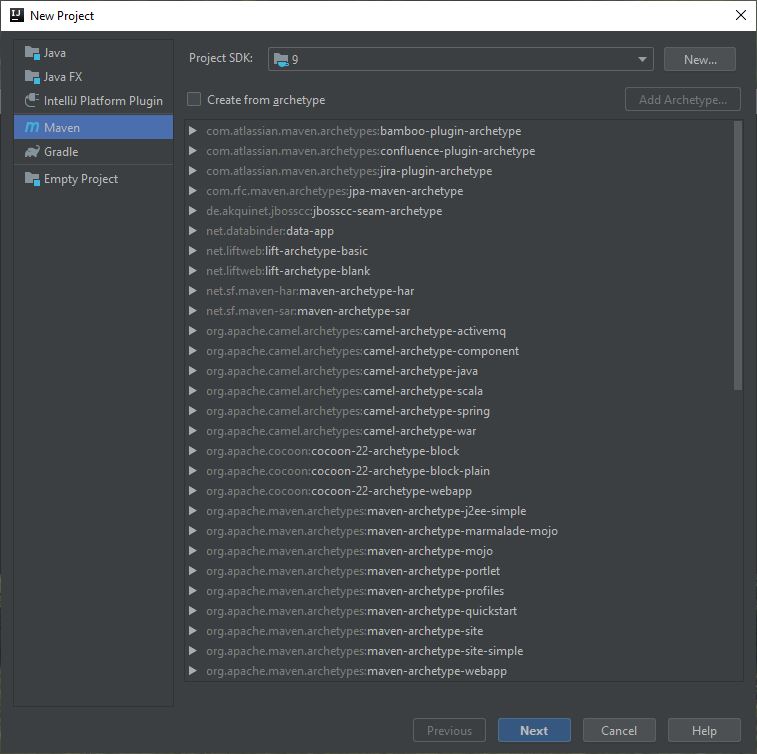This screenshot has height=754, width=757.
Task: Select cocoon-22-archetype-block-plain entry
Action: pyautogui.click(x=348, y=471)
